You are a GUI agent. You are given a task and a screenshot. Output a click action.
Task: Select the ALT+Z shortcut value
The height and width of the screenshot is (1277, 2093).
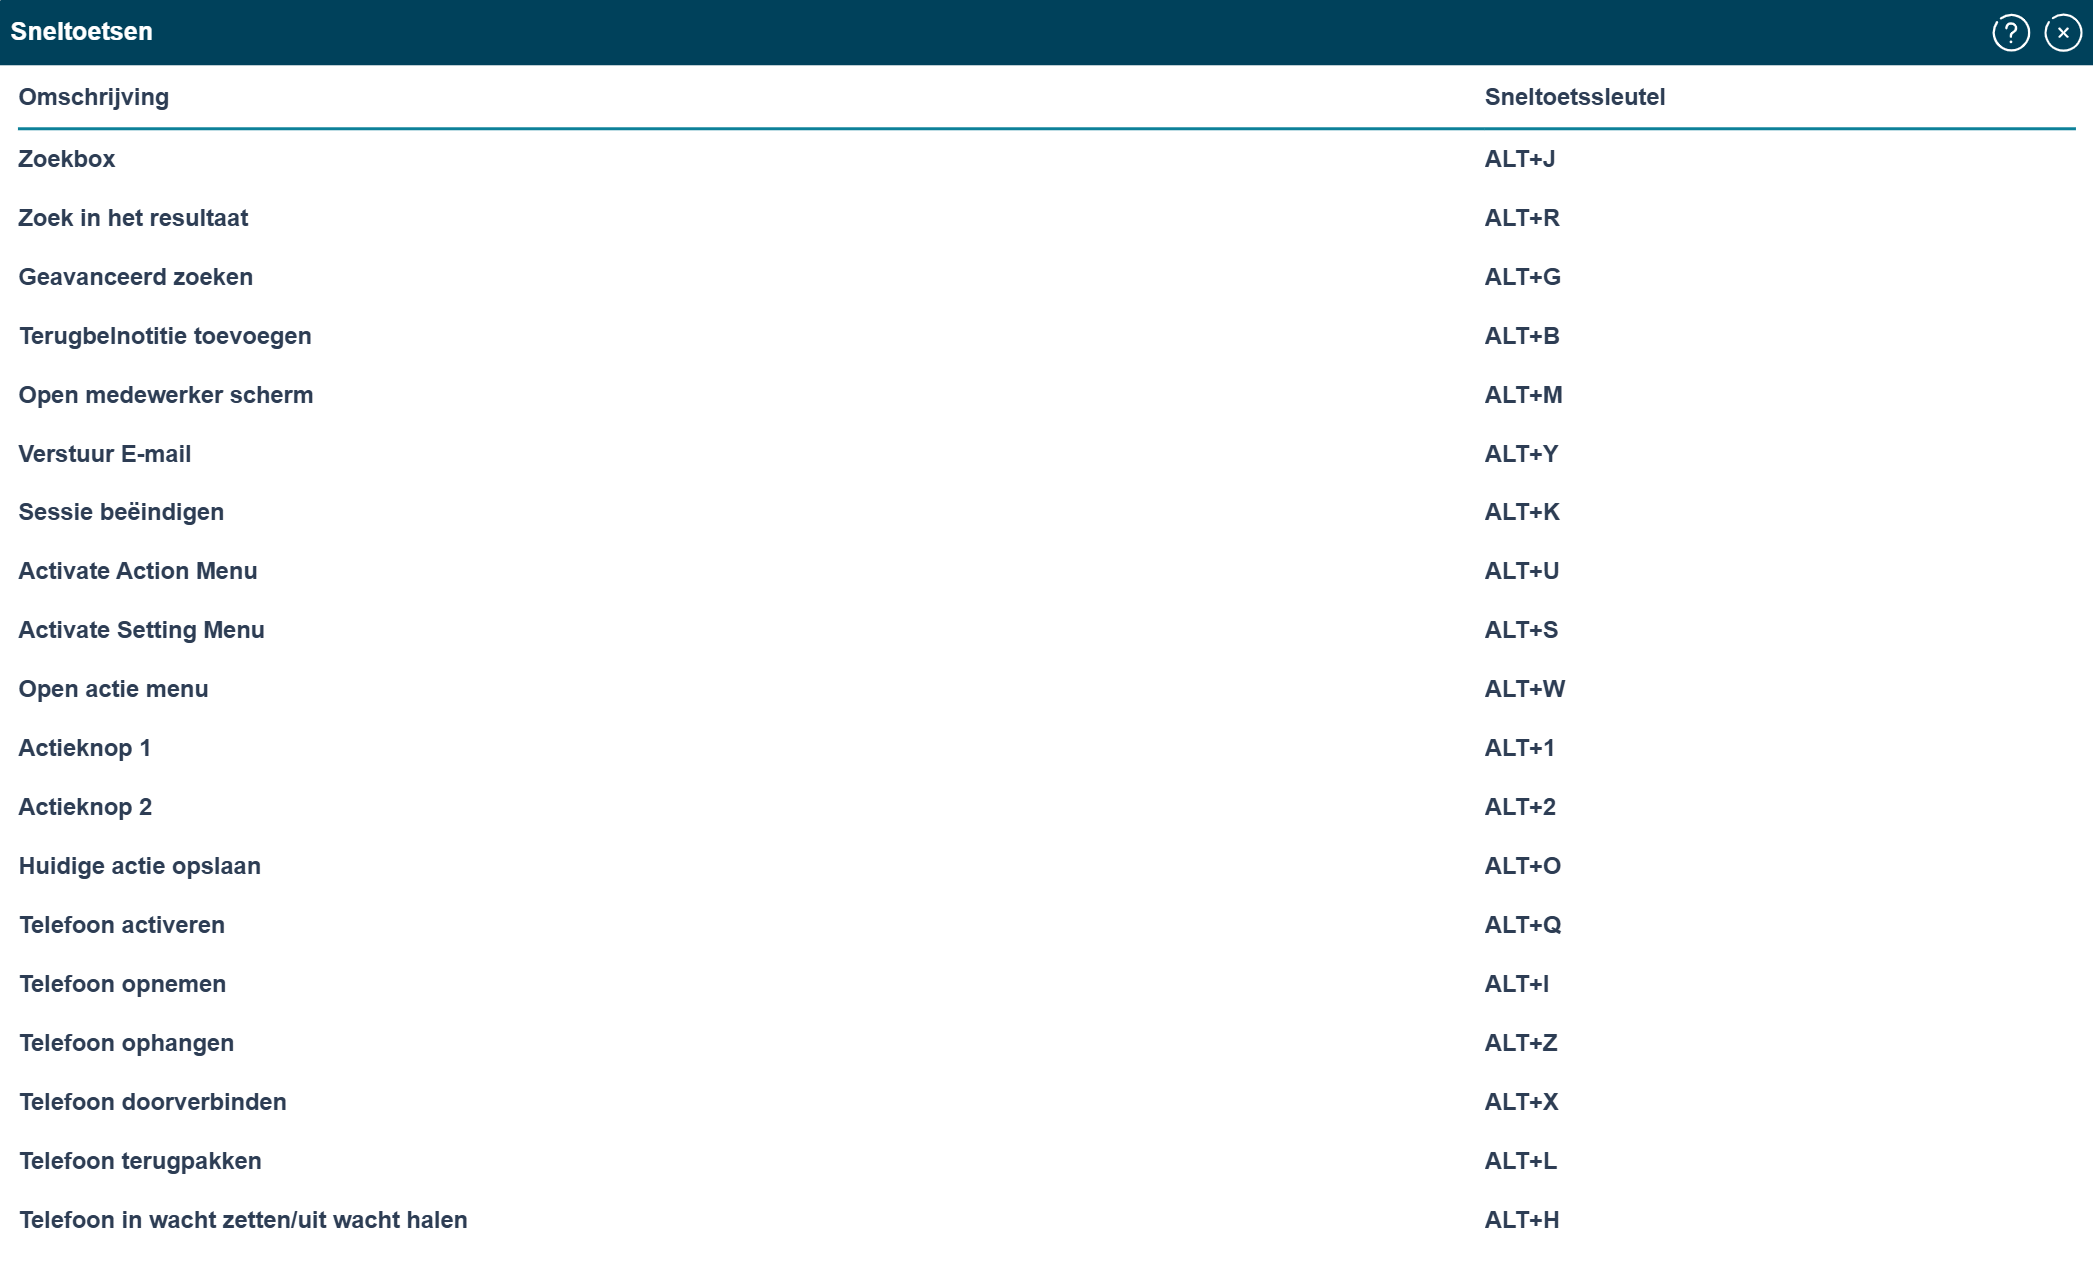(x=1520, y=1043)
